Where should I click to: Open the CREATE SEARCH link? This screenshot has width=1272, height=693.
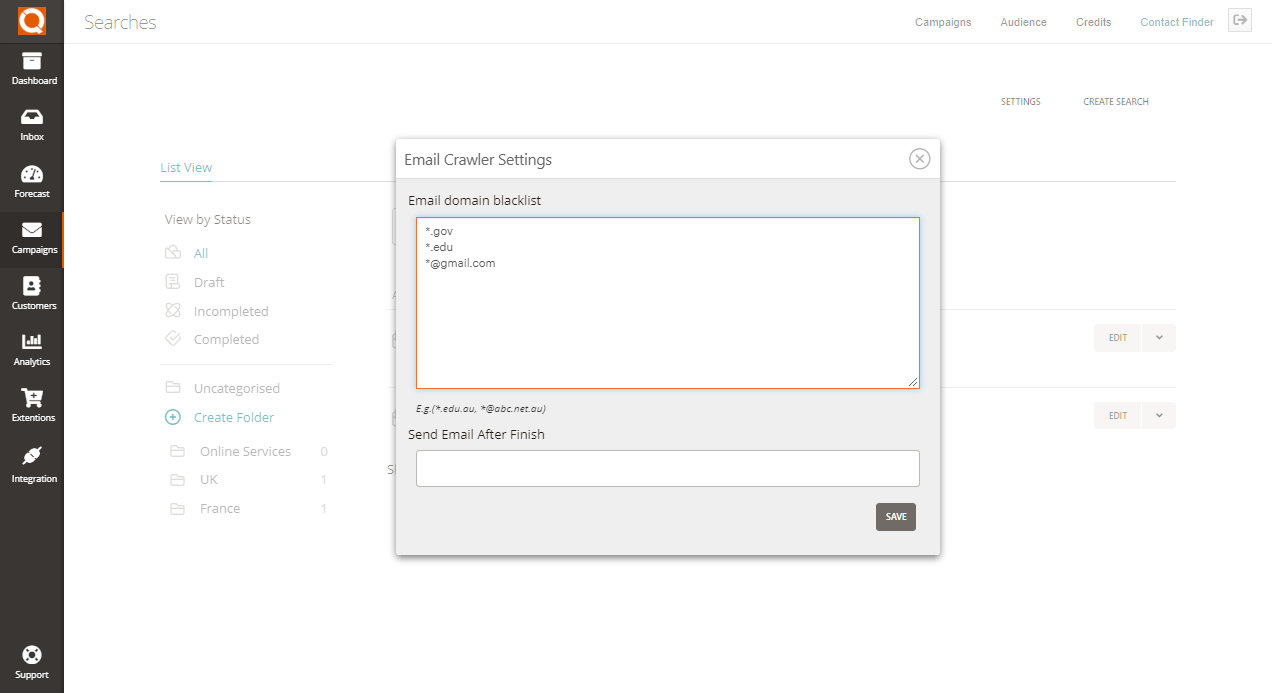1115,101
